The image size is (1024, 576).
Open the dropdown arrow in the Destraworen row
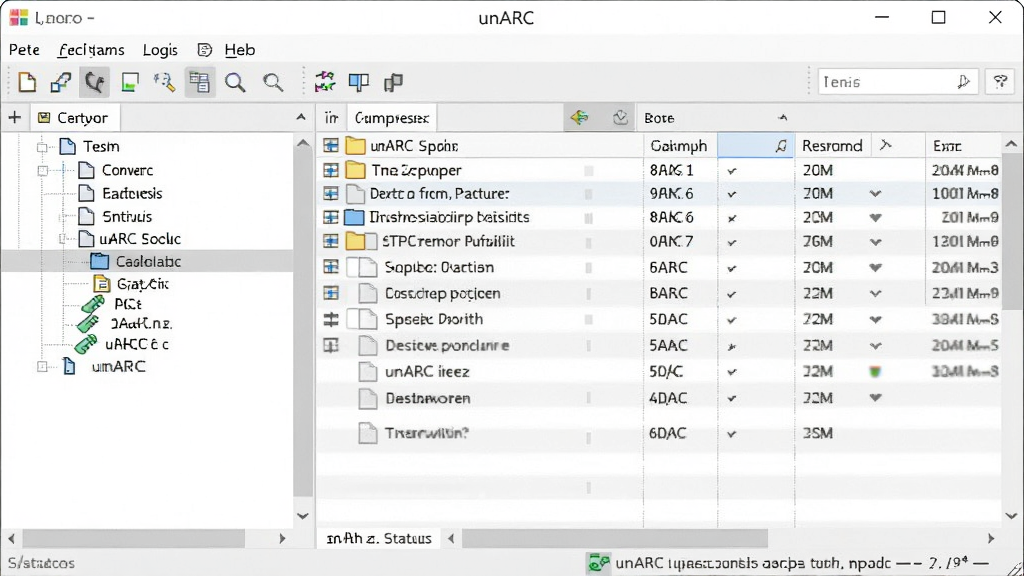(876, 398)
